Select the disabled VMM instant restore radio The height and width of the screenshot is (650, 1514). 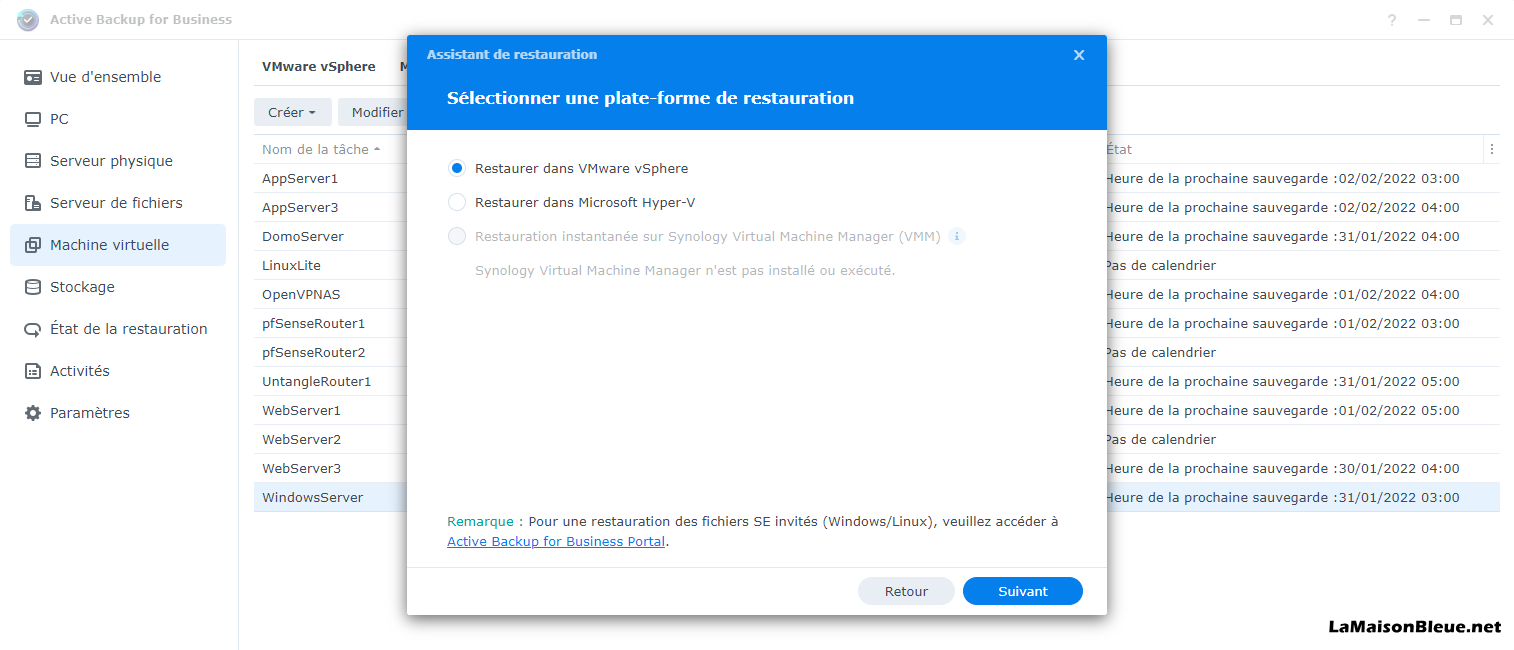(x=457, y=237)
